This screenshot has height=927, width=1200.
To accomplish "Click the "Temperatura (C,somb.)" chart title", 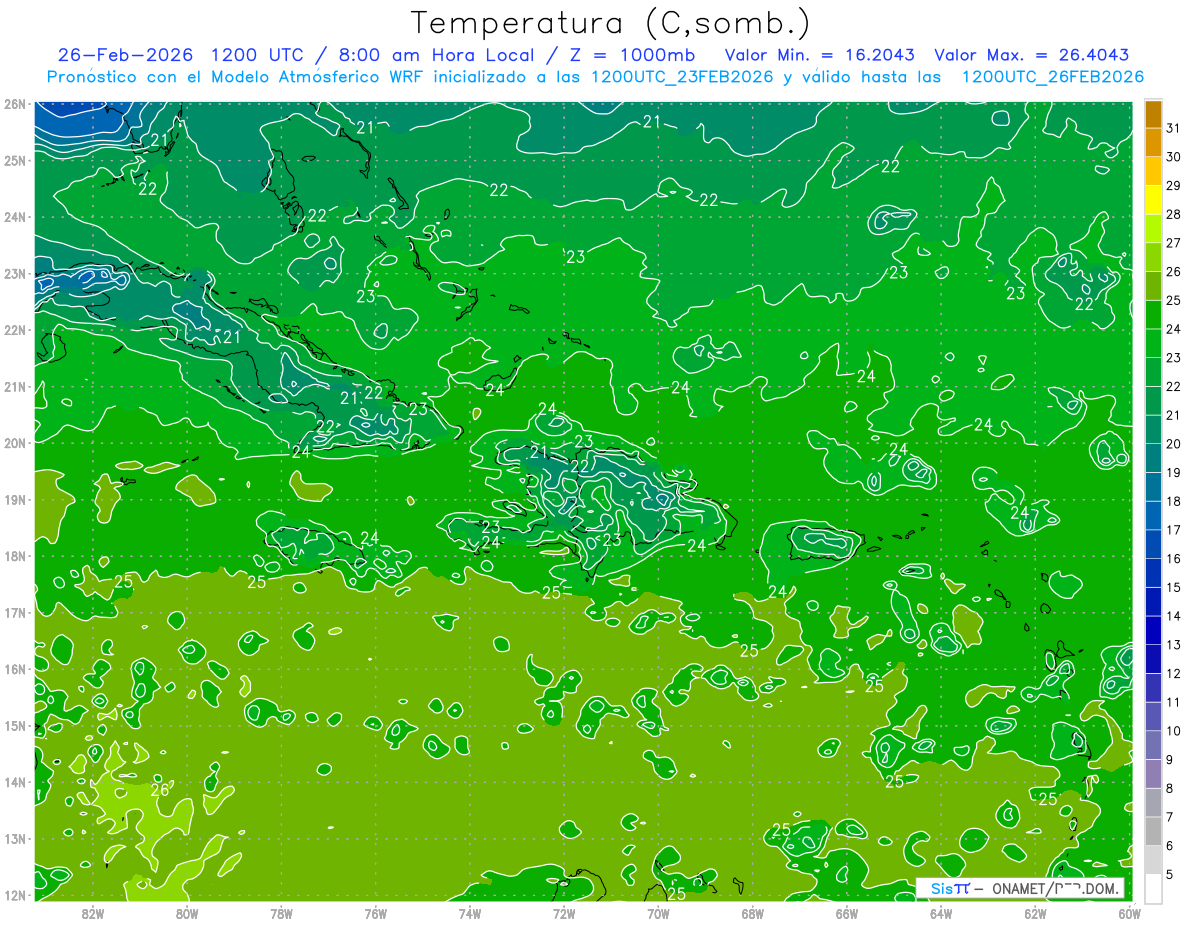I will pos(611,24).
